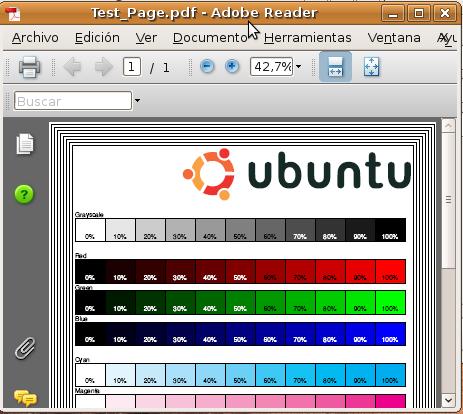Zoom in with the plus button
Image resolution: width=463 pixels, height=414 pixels.
click(x=232, y=66)
